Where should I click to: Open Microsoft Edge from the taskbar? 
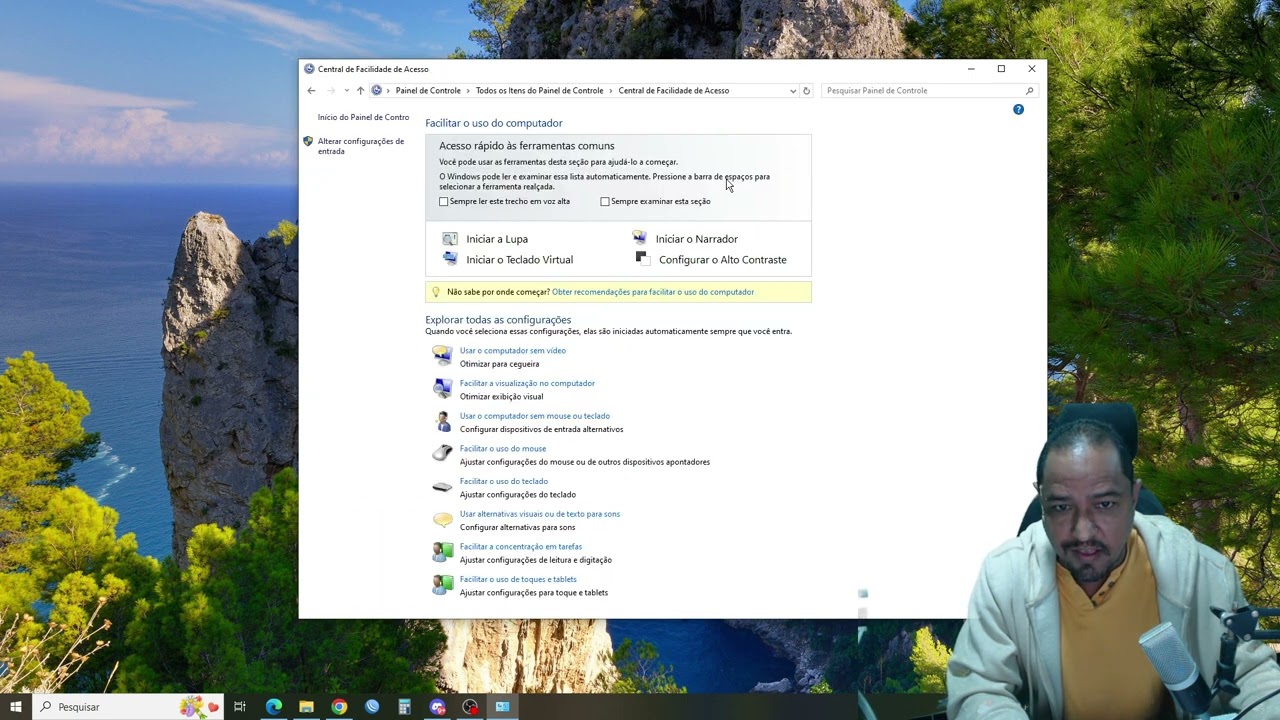click(x=273, y=707)
